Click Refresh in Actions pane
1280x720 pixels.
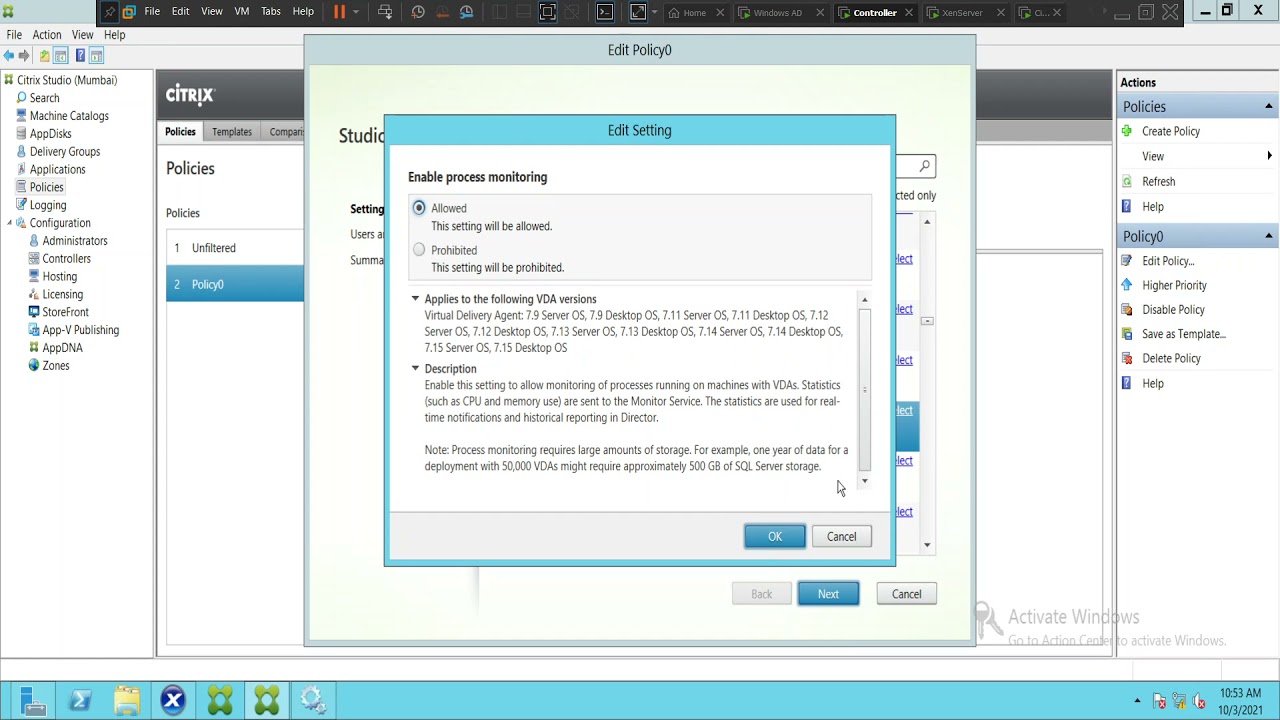coord(1159,182)
